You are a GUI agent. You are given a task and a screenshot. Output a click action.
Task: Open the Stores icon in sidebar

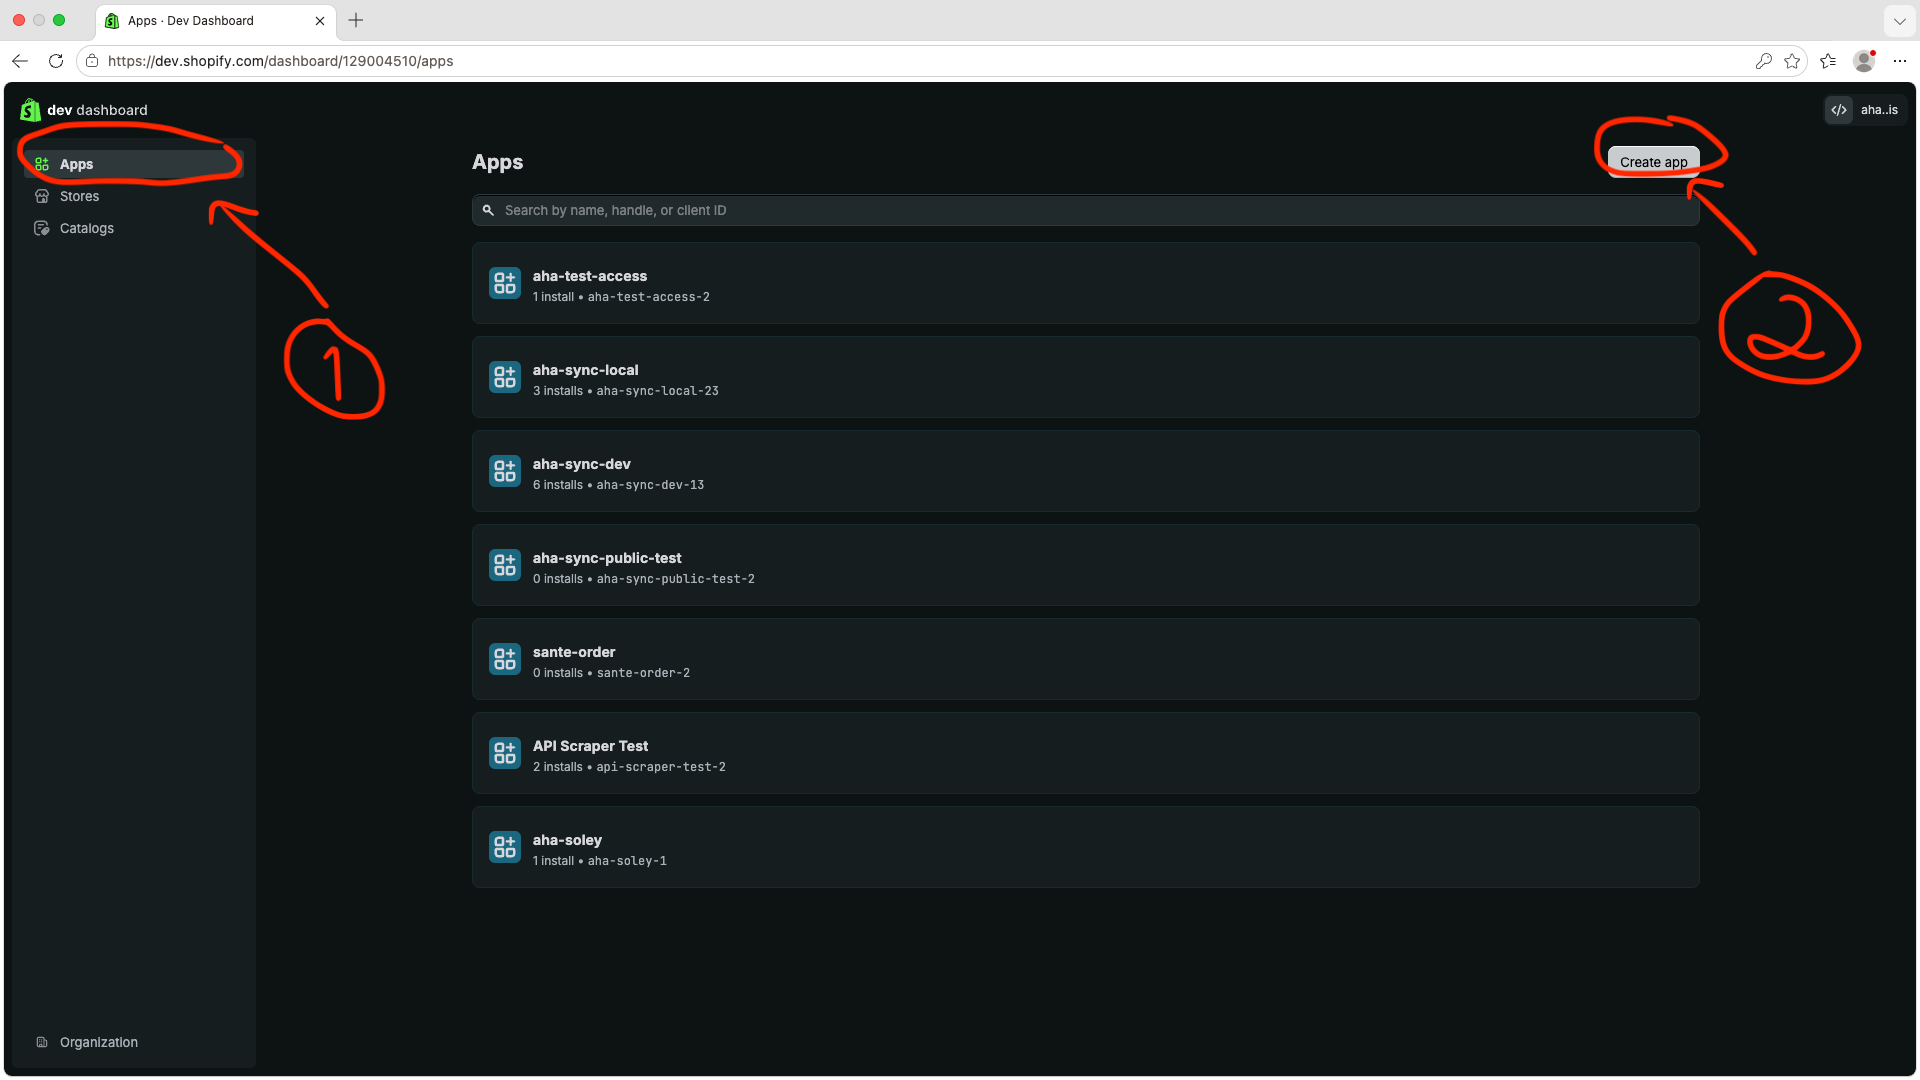point(42,196)
